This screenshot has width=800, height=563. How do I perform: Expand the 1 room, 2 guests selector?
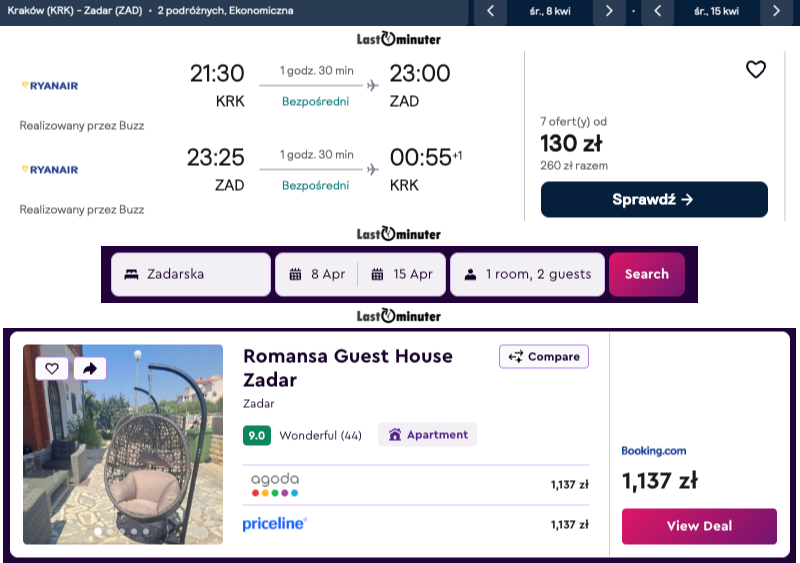point(527,274)
